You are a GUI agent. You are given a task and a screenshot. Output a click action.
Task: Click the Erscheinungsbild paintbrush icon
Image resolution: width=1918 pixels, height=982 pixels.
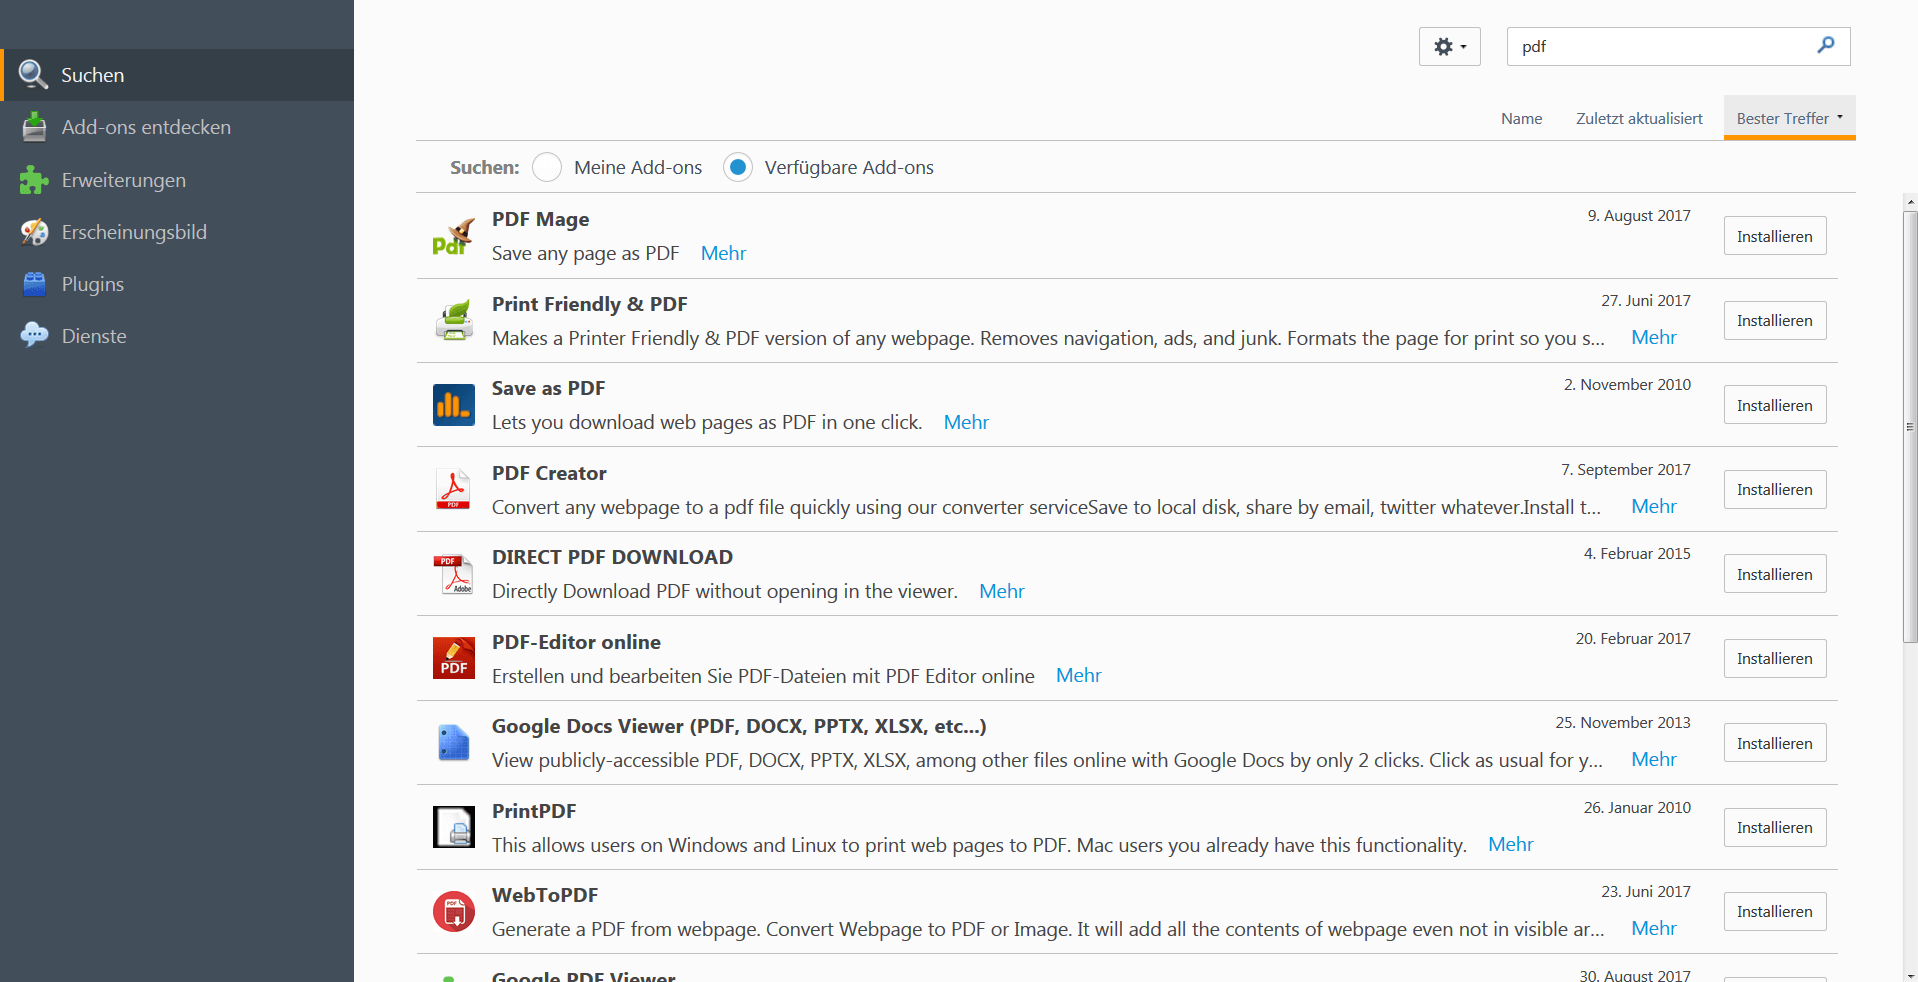coord(34,232)
